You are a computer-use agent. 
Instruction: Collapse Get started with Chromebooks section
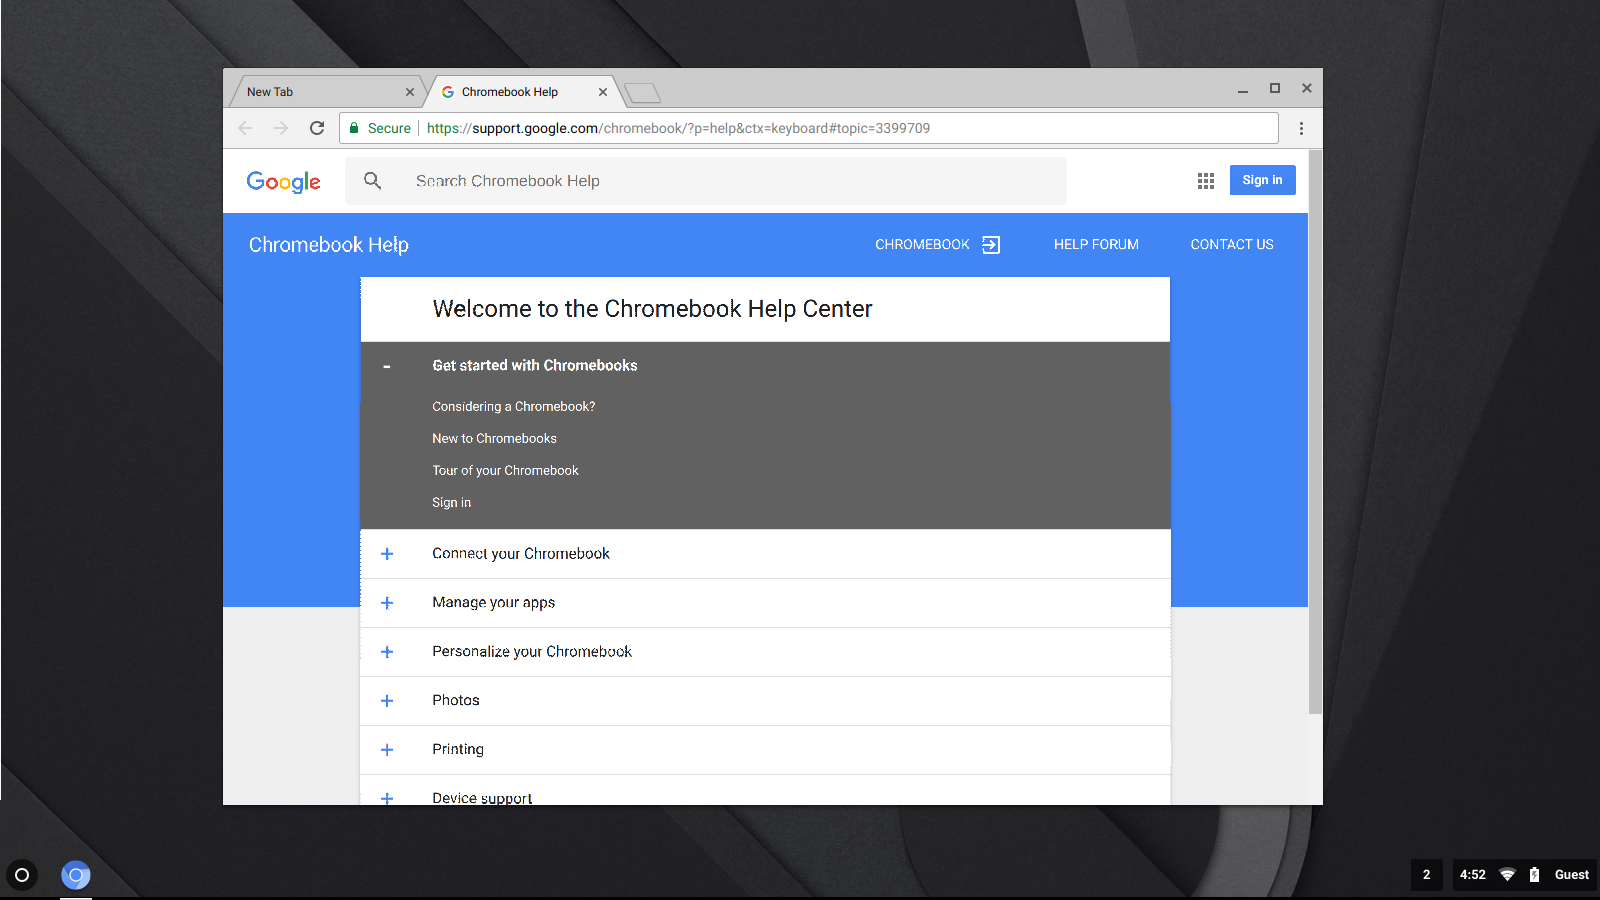point(387,366)
